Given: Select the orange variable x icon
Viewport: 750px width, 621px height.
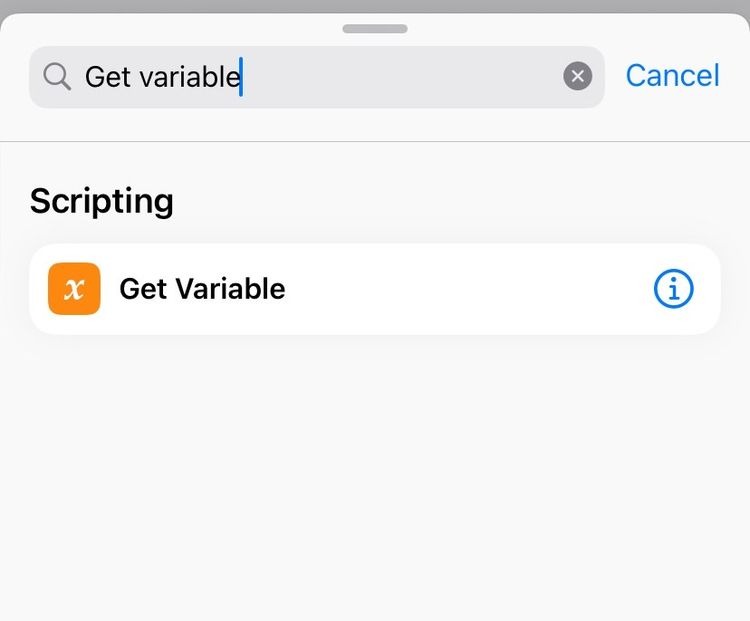Looking at the screenshot, I should point(74,288).
